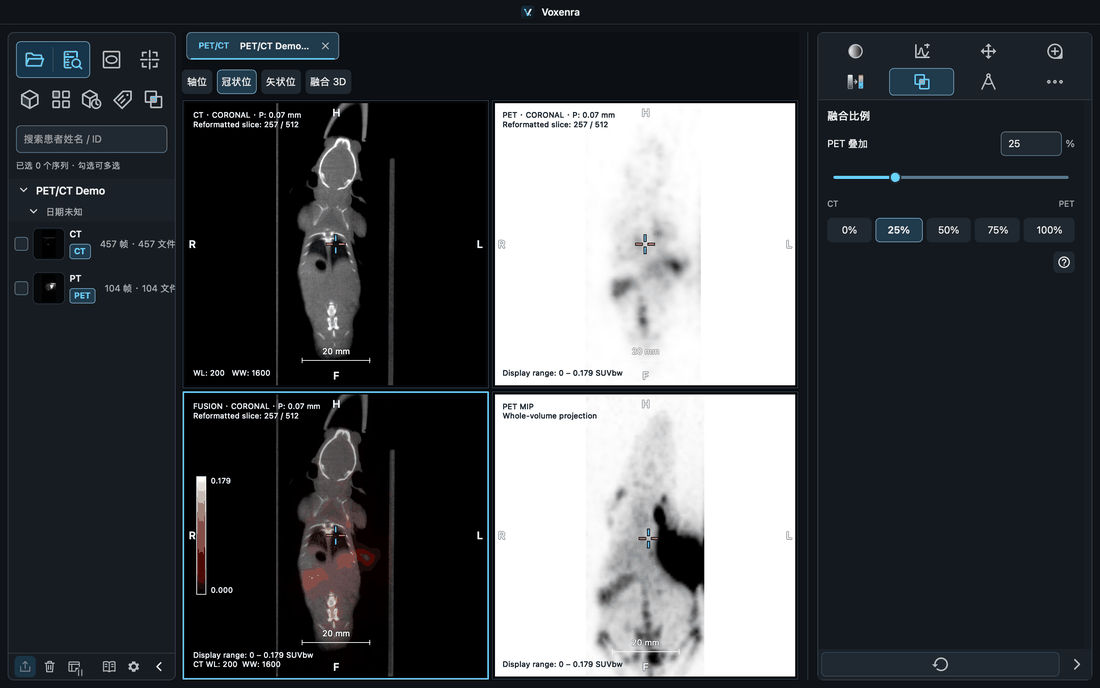Select the ellipse ROI panel icon
This screenshot has height=688, width=1100.
[112, 60]
